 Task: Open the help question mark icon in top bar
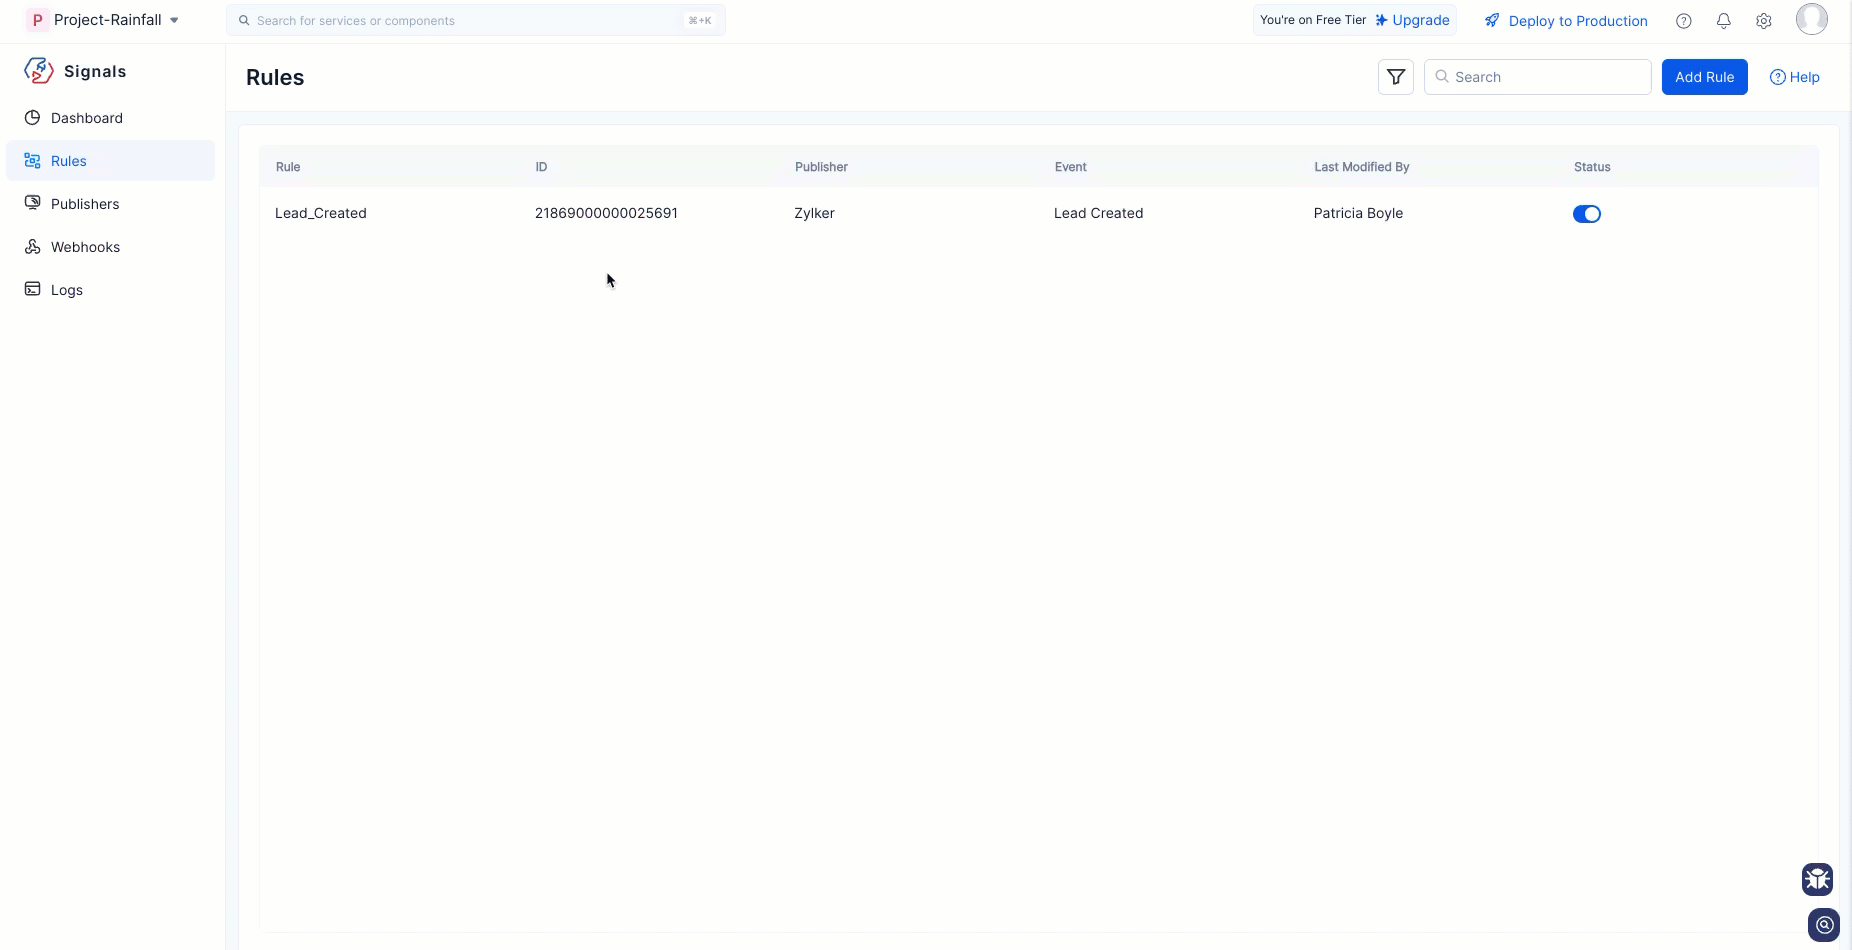pos(1684,21)
